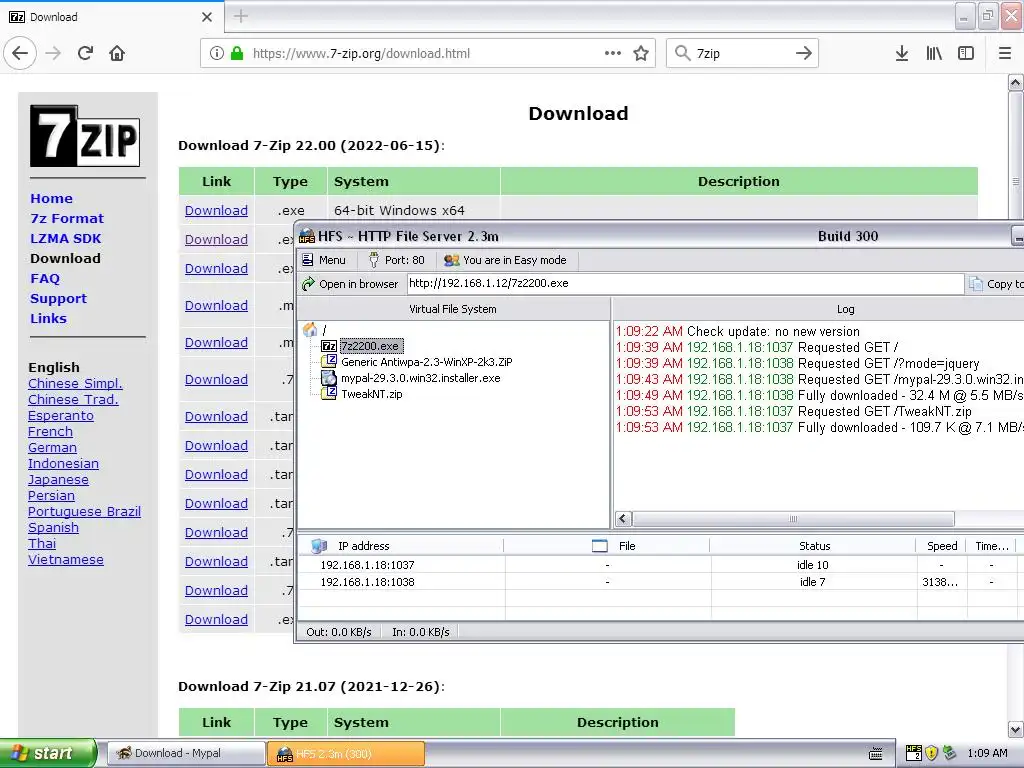Switch language to Vietnamese

tap(66, 560)
